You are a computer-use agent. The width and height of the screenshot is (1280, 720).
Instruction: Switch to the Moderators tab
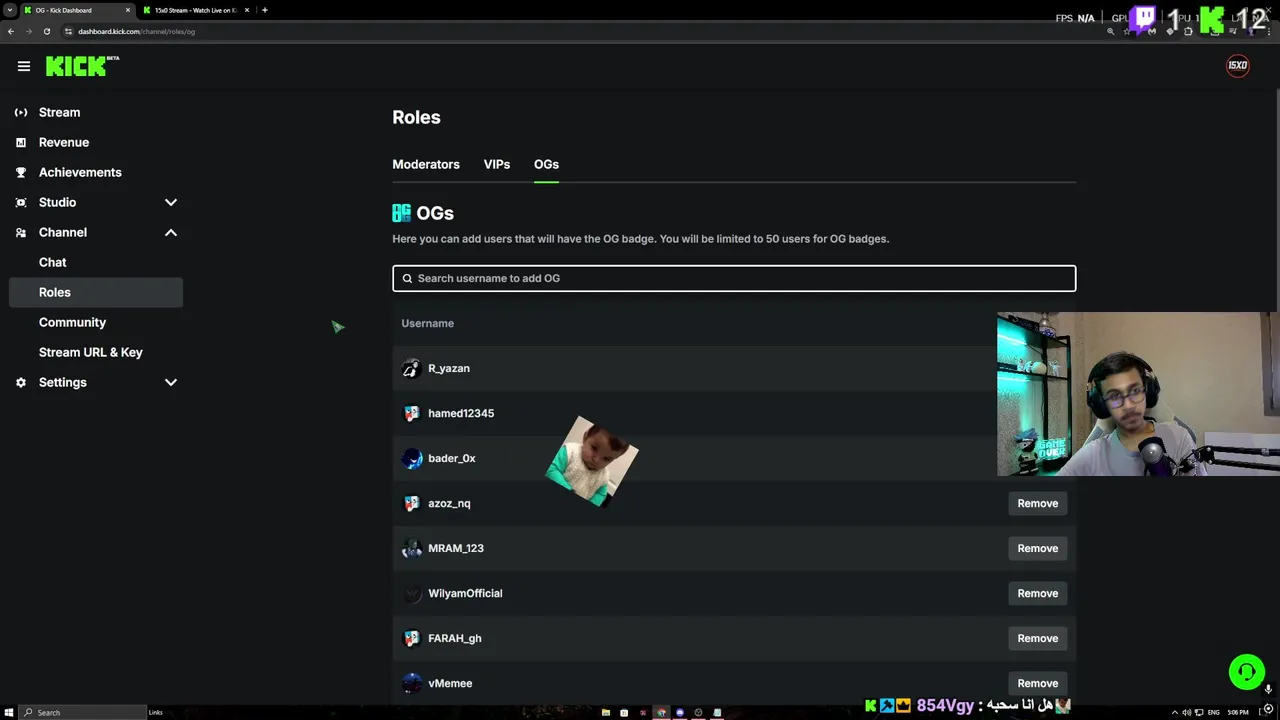point(426,164)
